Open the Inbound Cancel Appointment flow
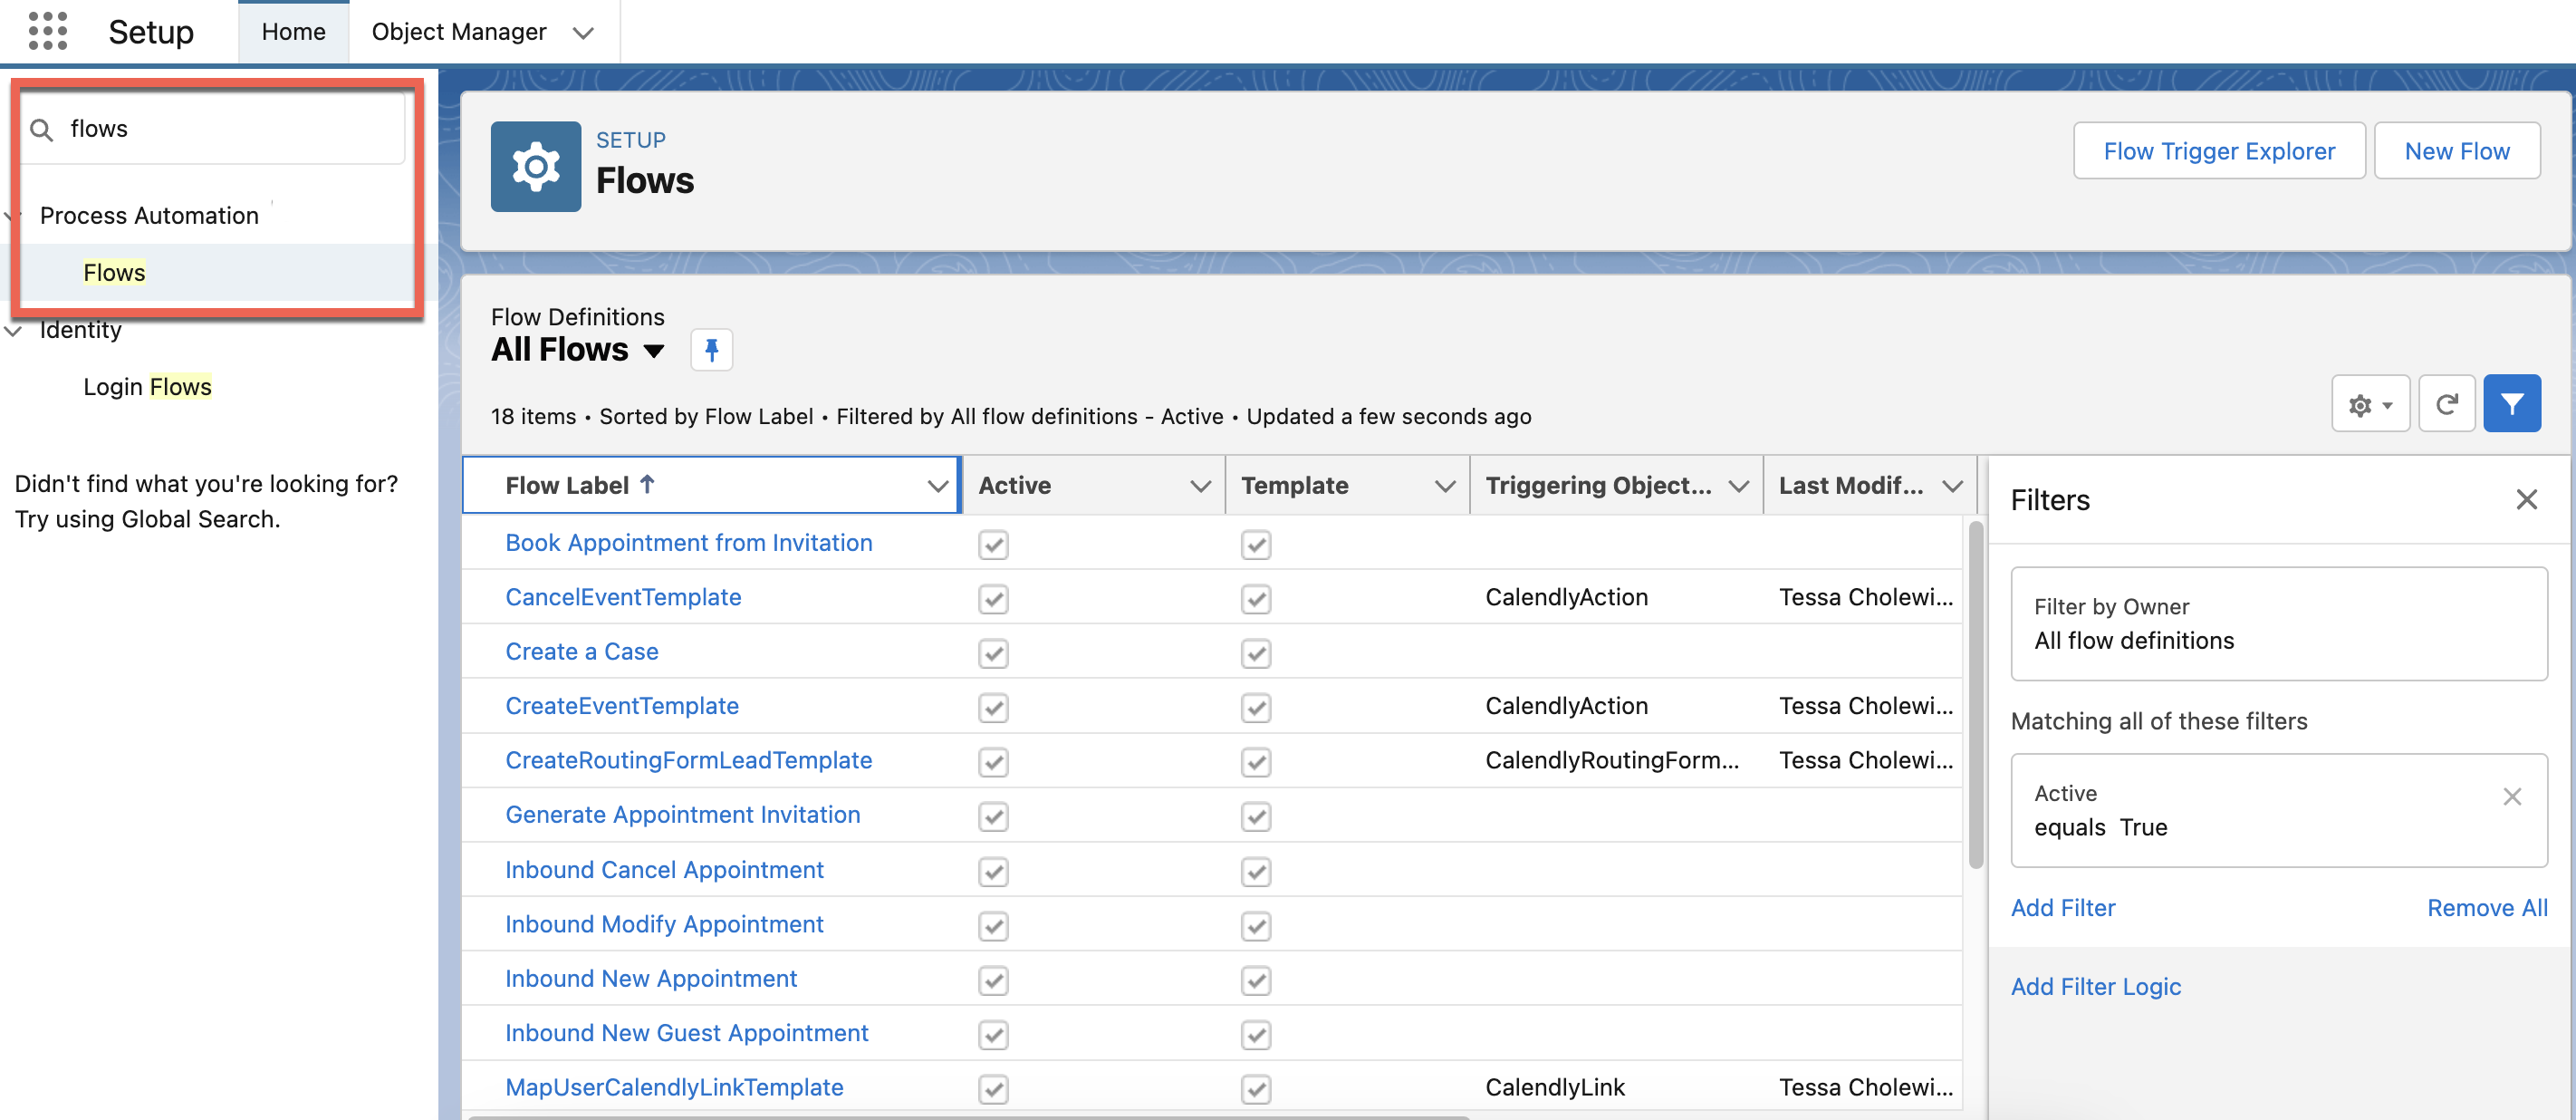Screen dimensions: 2576x1120 [x=664, y=870]
